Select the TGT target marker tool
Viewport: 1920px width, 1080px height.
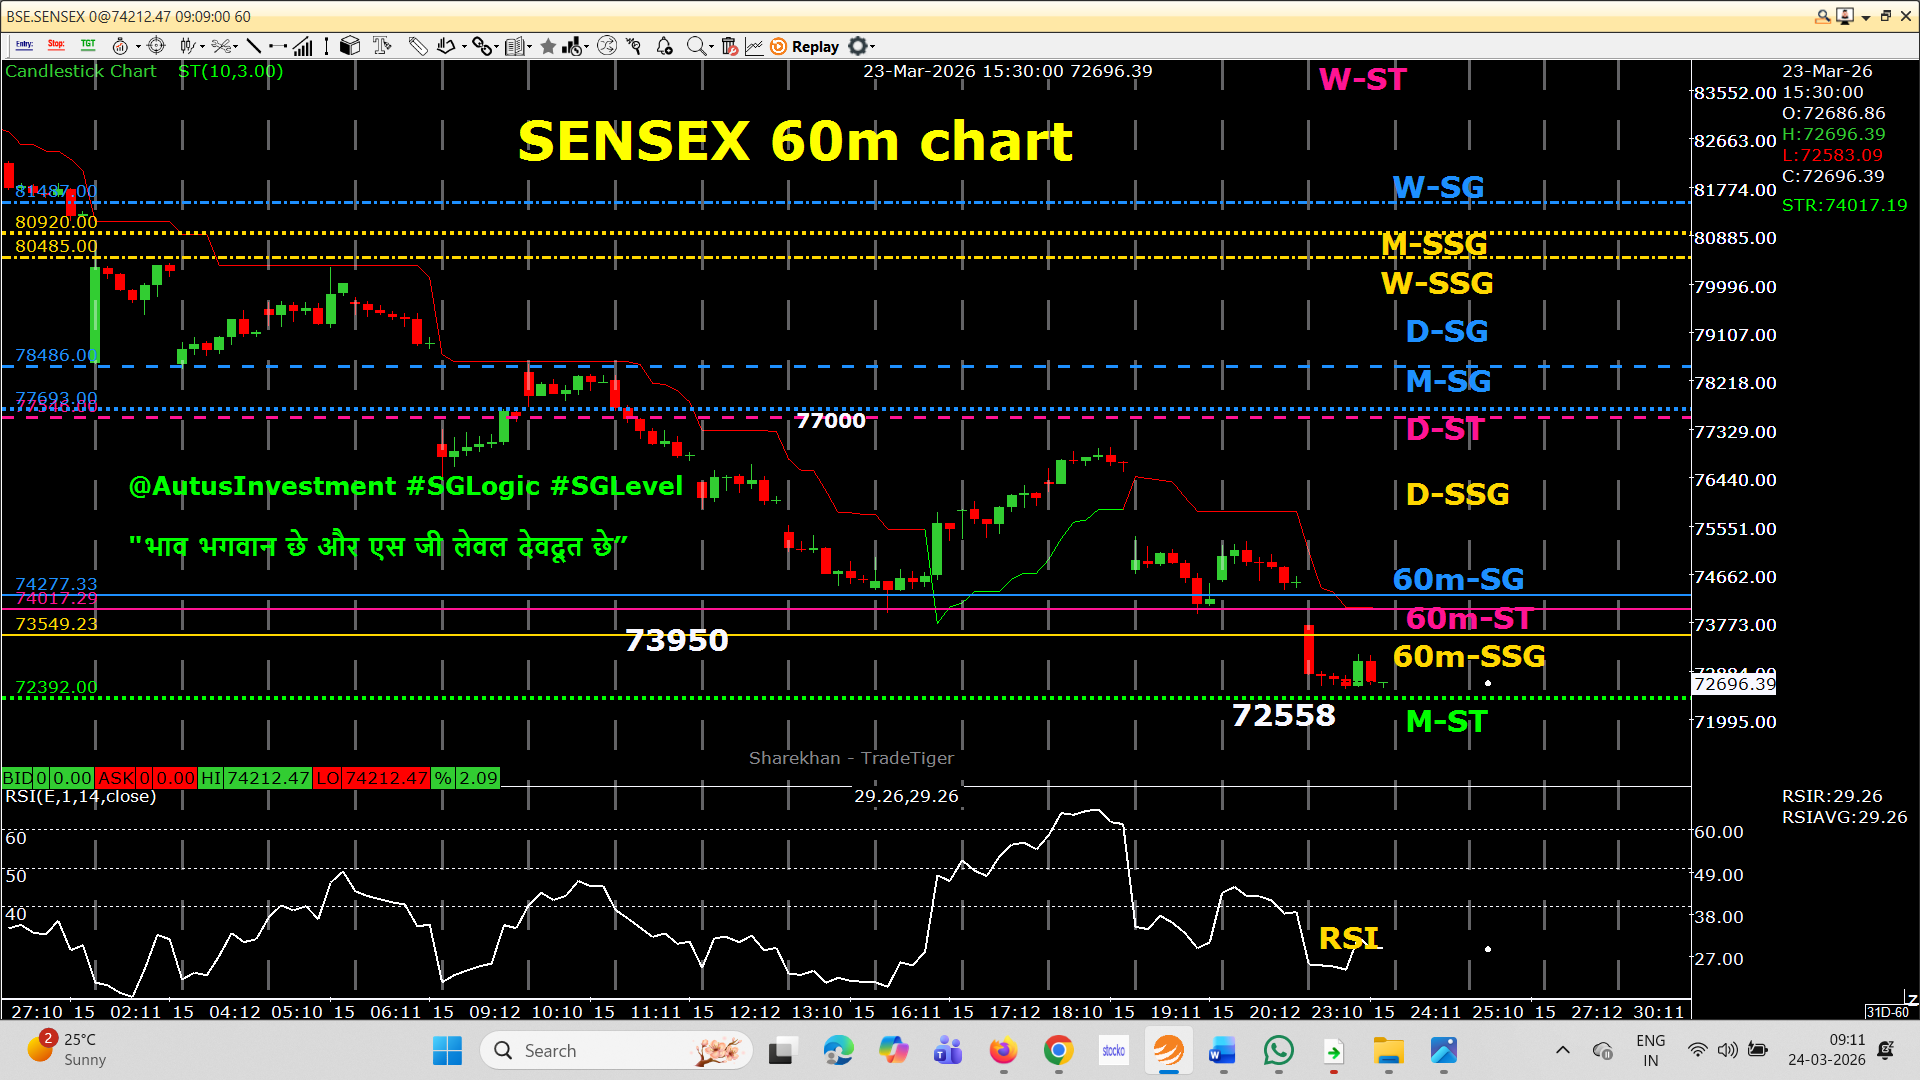tap(88, 46)
